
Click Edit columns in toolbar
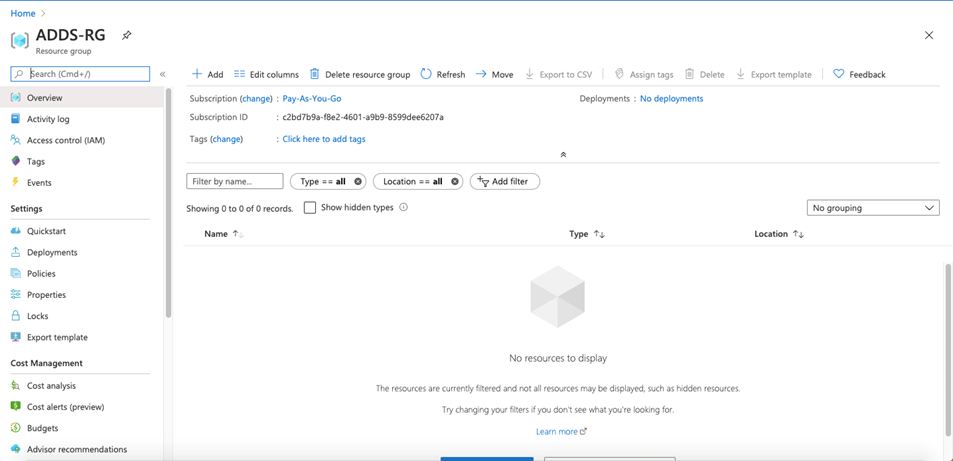[266, 74]
